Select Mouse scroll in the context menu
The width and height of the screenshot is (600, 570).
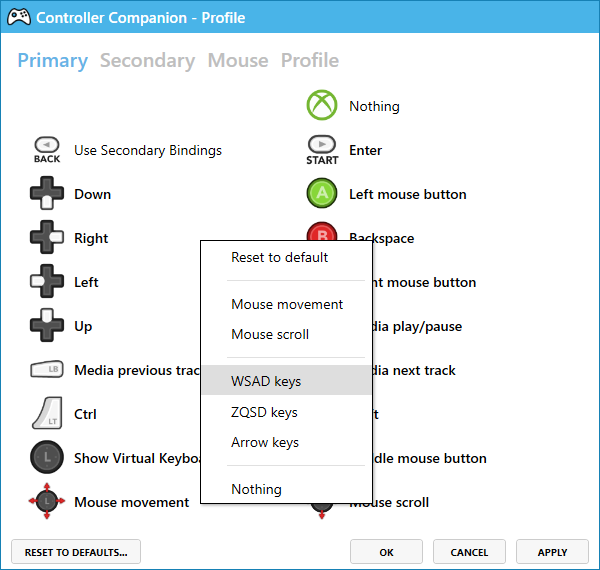pos(286,334)
